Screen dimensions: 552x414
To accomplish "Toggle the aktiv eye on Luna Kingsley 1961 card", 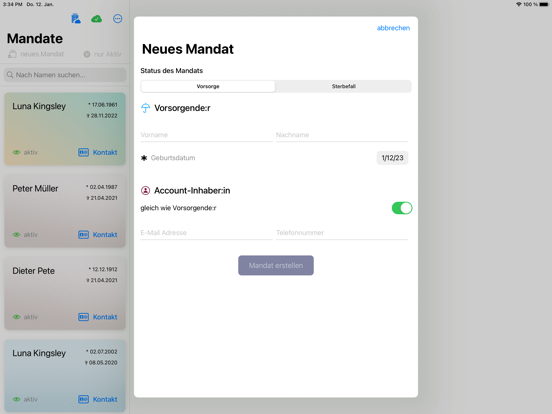I will 17,152.
